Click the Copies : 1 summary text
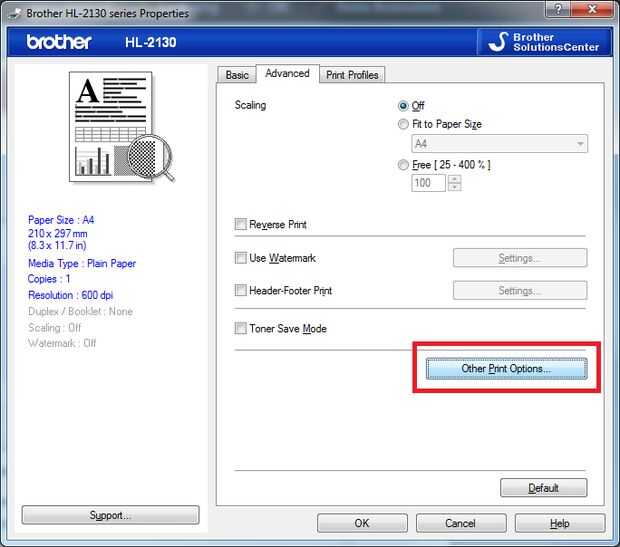The image size is (620, 547). [49, 279]
